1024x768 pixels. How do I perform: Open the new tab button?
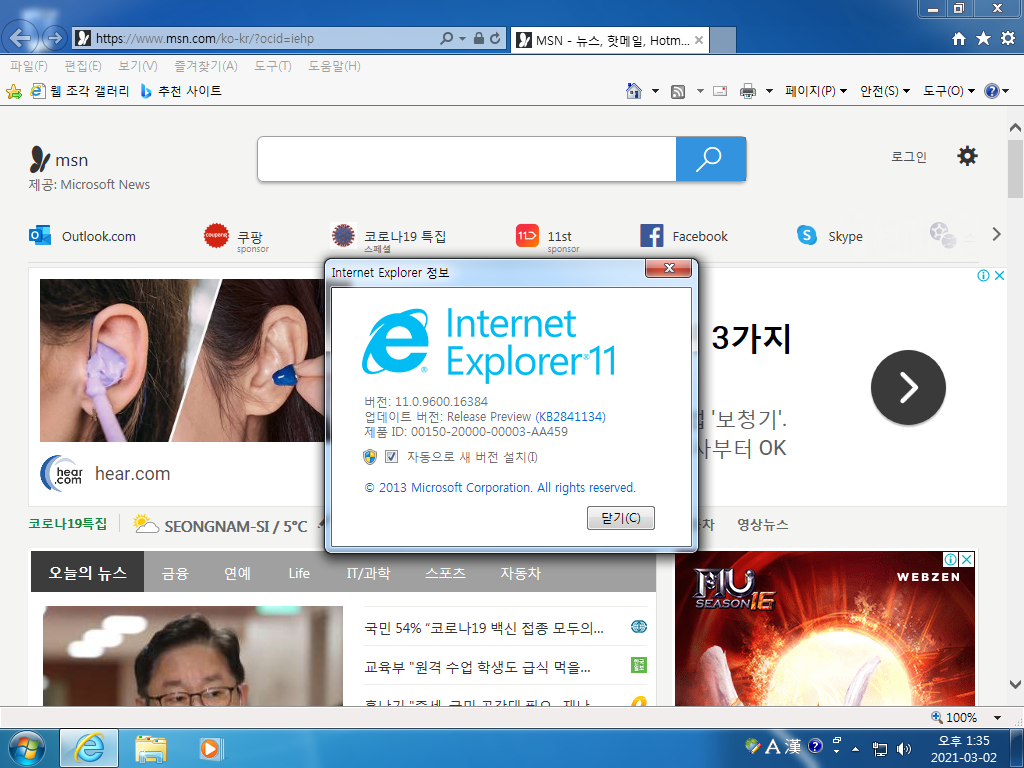pos(723,40)
